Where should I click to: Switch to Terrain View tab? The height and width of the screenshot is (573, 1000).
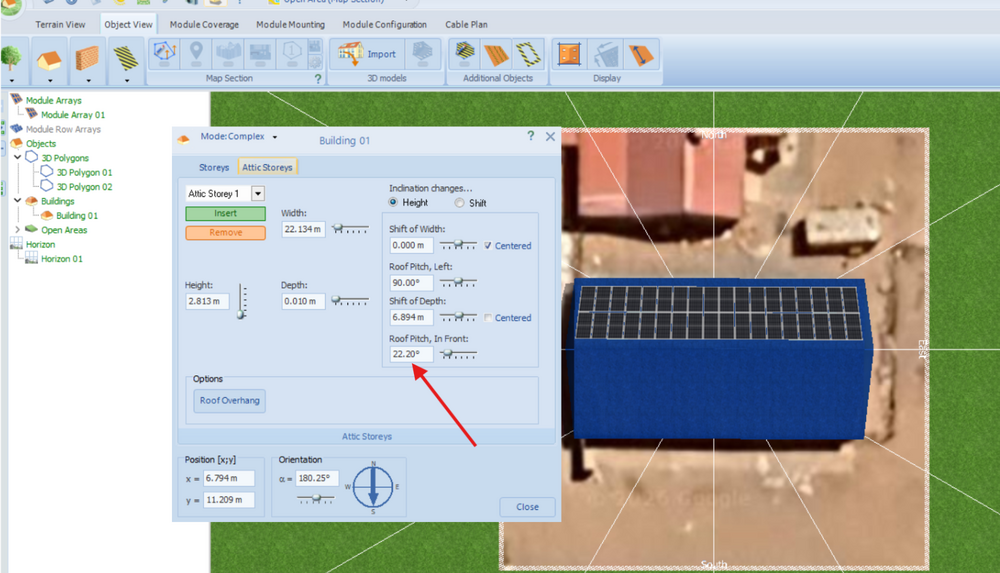point(60,24)
